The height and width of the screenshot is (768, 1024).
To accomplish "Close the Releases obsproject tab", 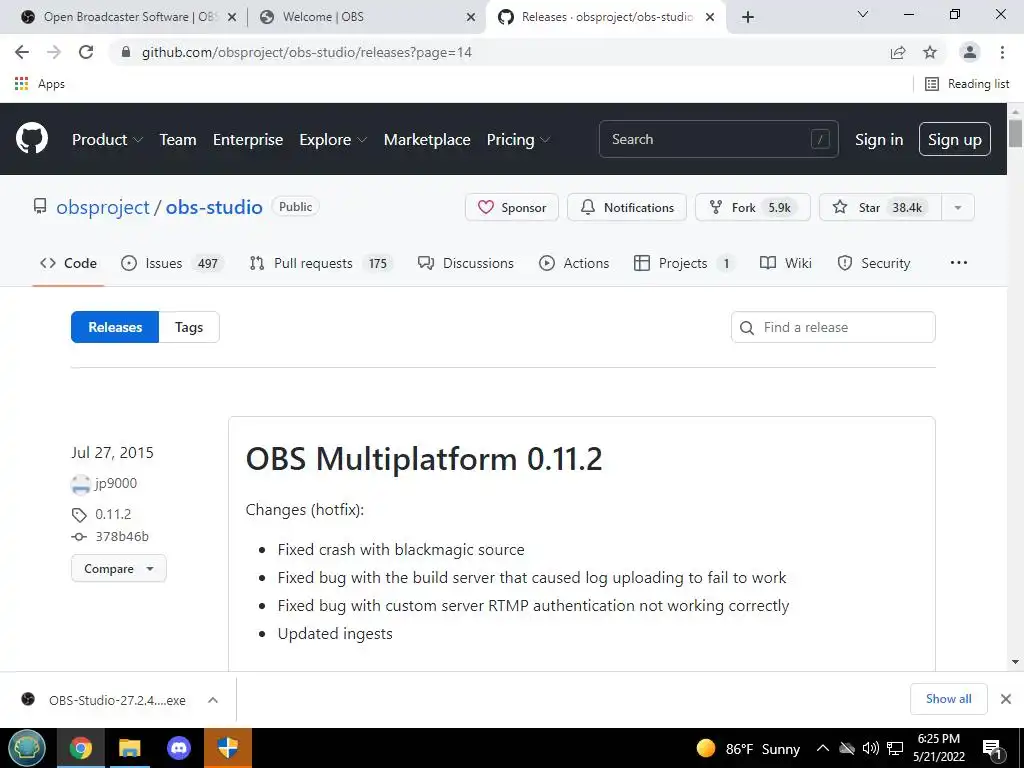I will (x=710, y=17).
